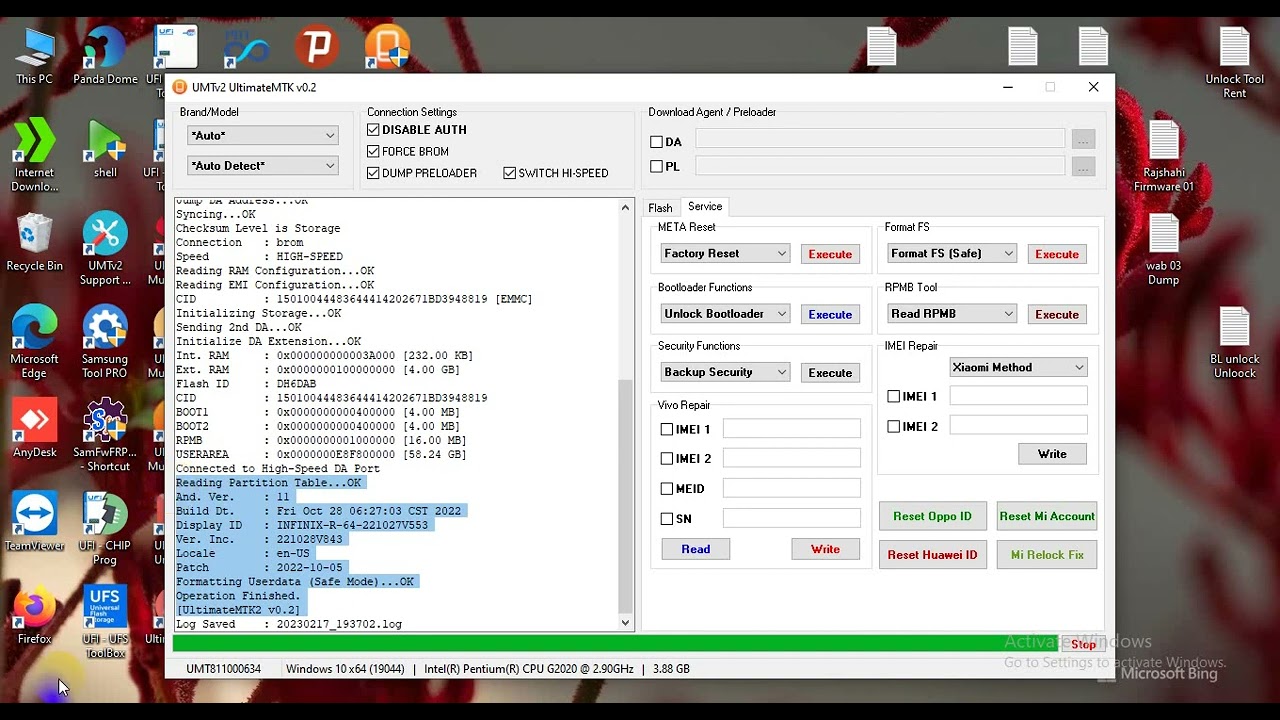The height and width of the screenshot is (720, 1280).
Task: Open the TeamViewer desktop icon
Action: [34, 521]
